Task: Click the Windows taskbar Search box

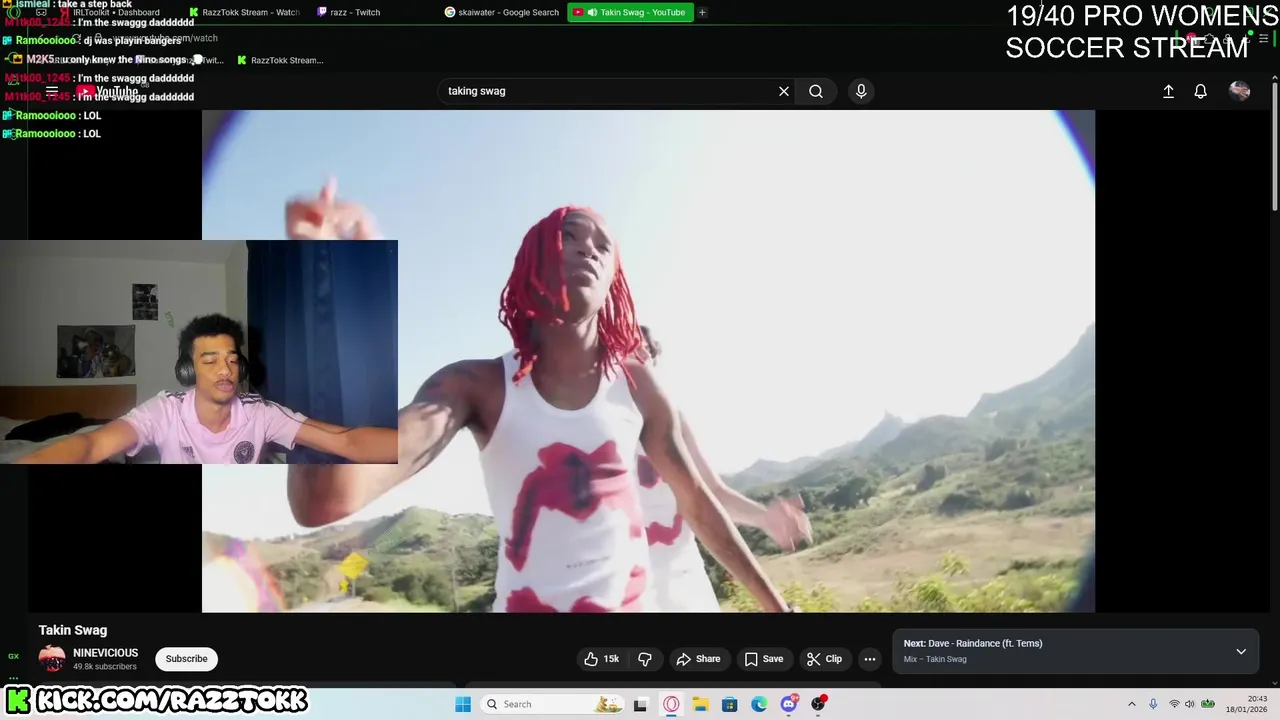Action: (x=552, y=704)
